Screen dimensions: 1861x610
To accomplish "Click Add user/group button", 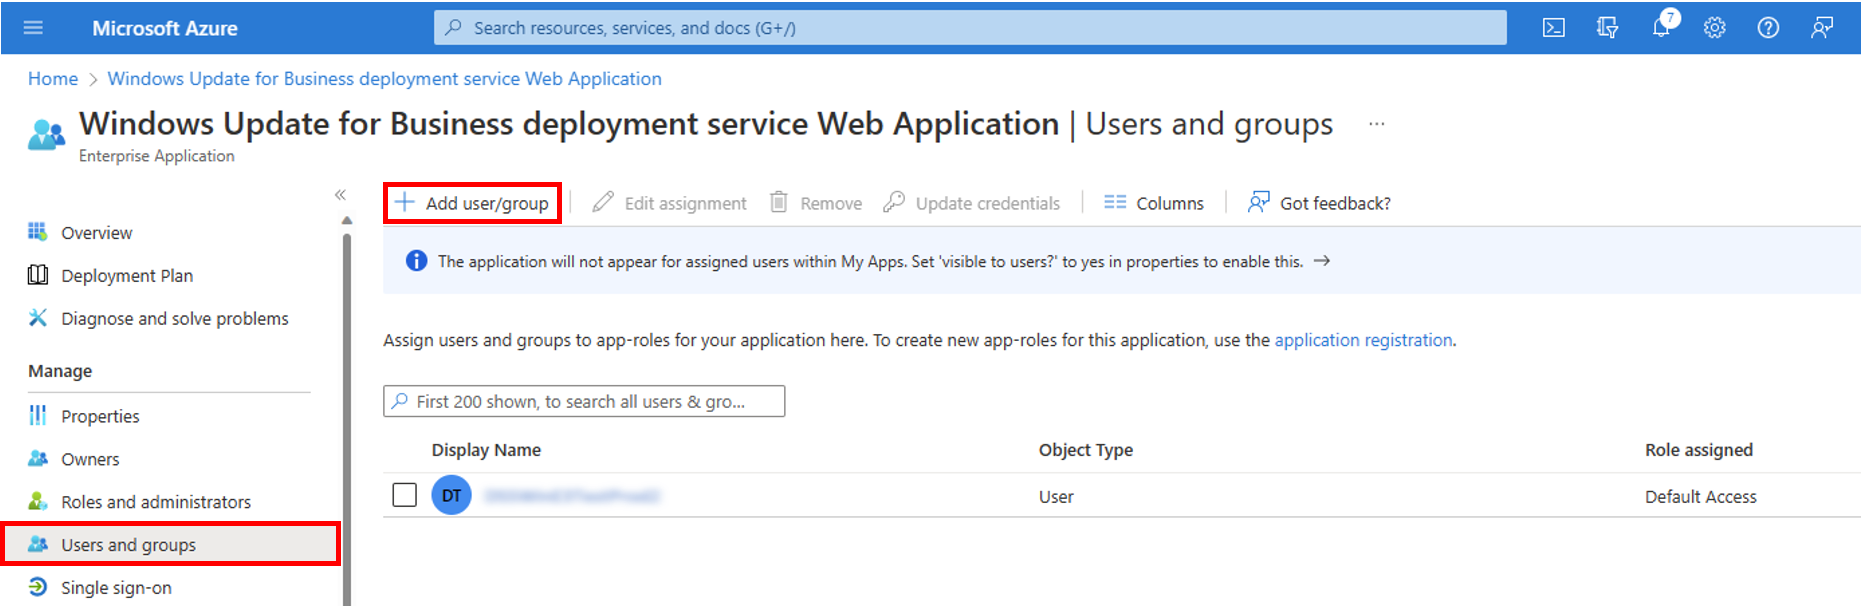I will pyautogui.click(x=472, y=203).
